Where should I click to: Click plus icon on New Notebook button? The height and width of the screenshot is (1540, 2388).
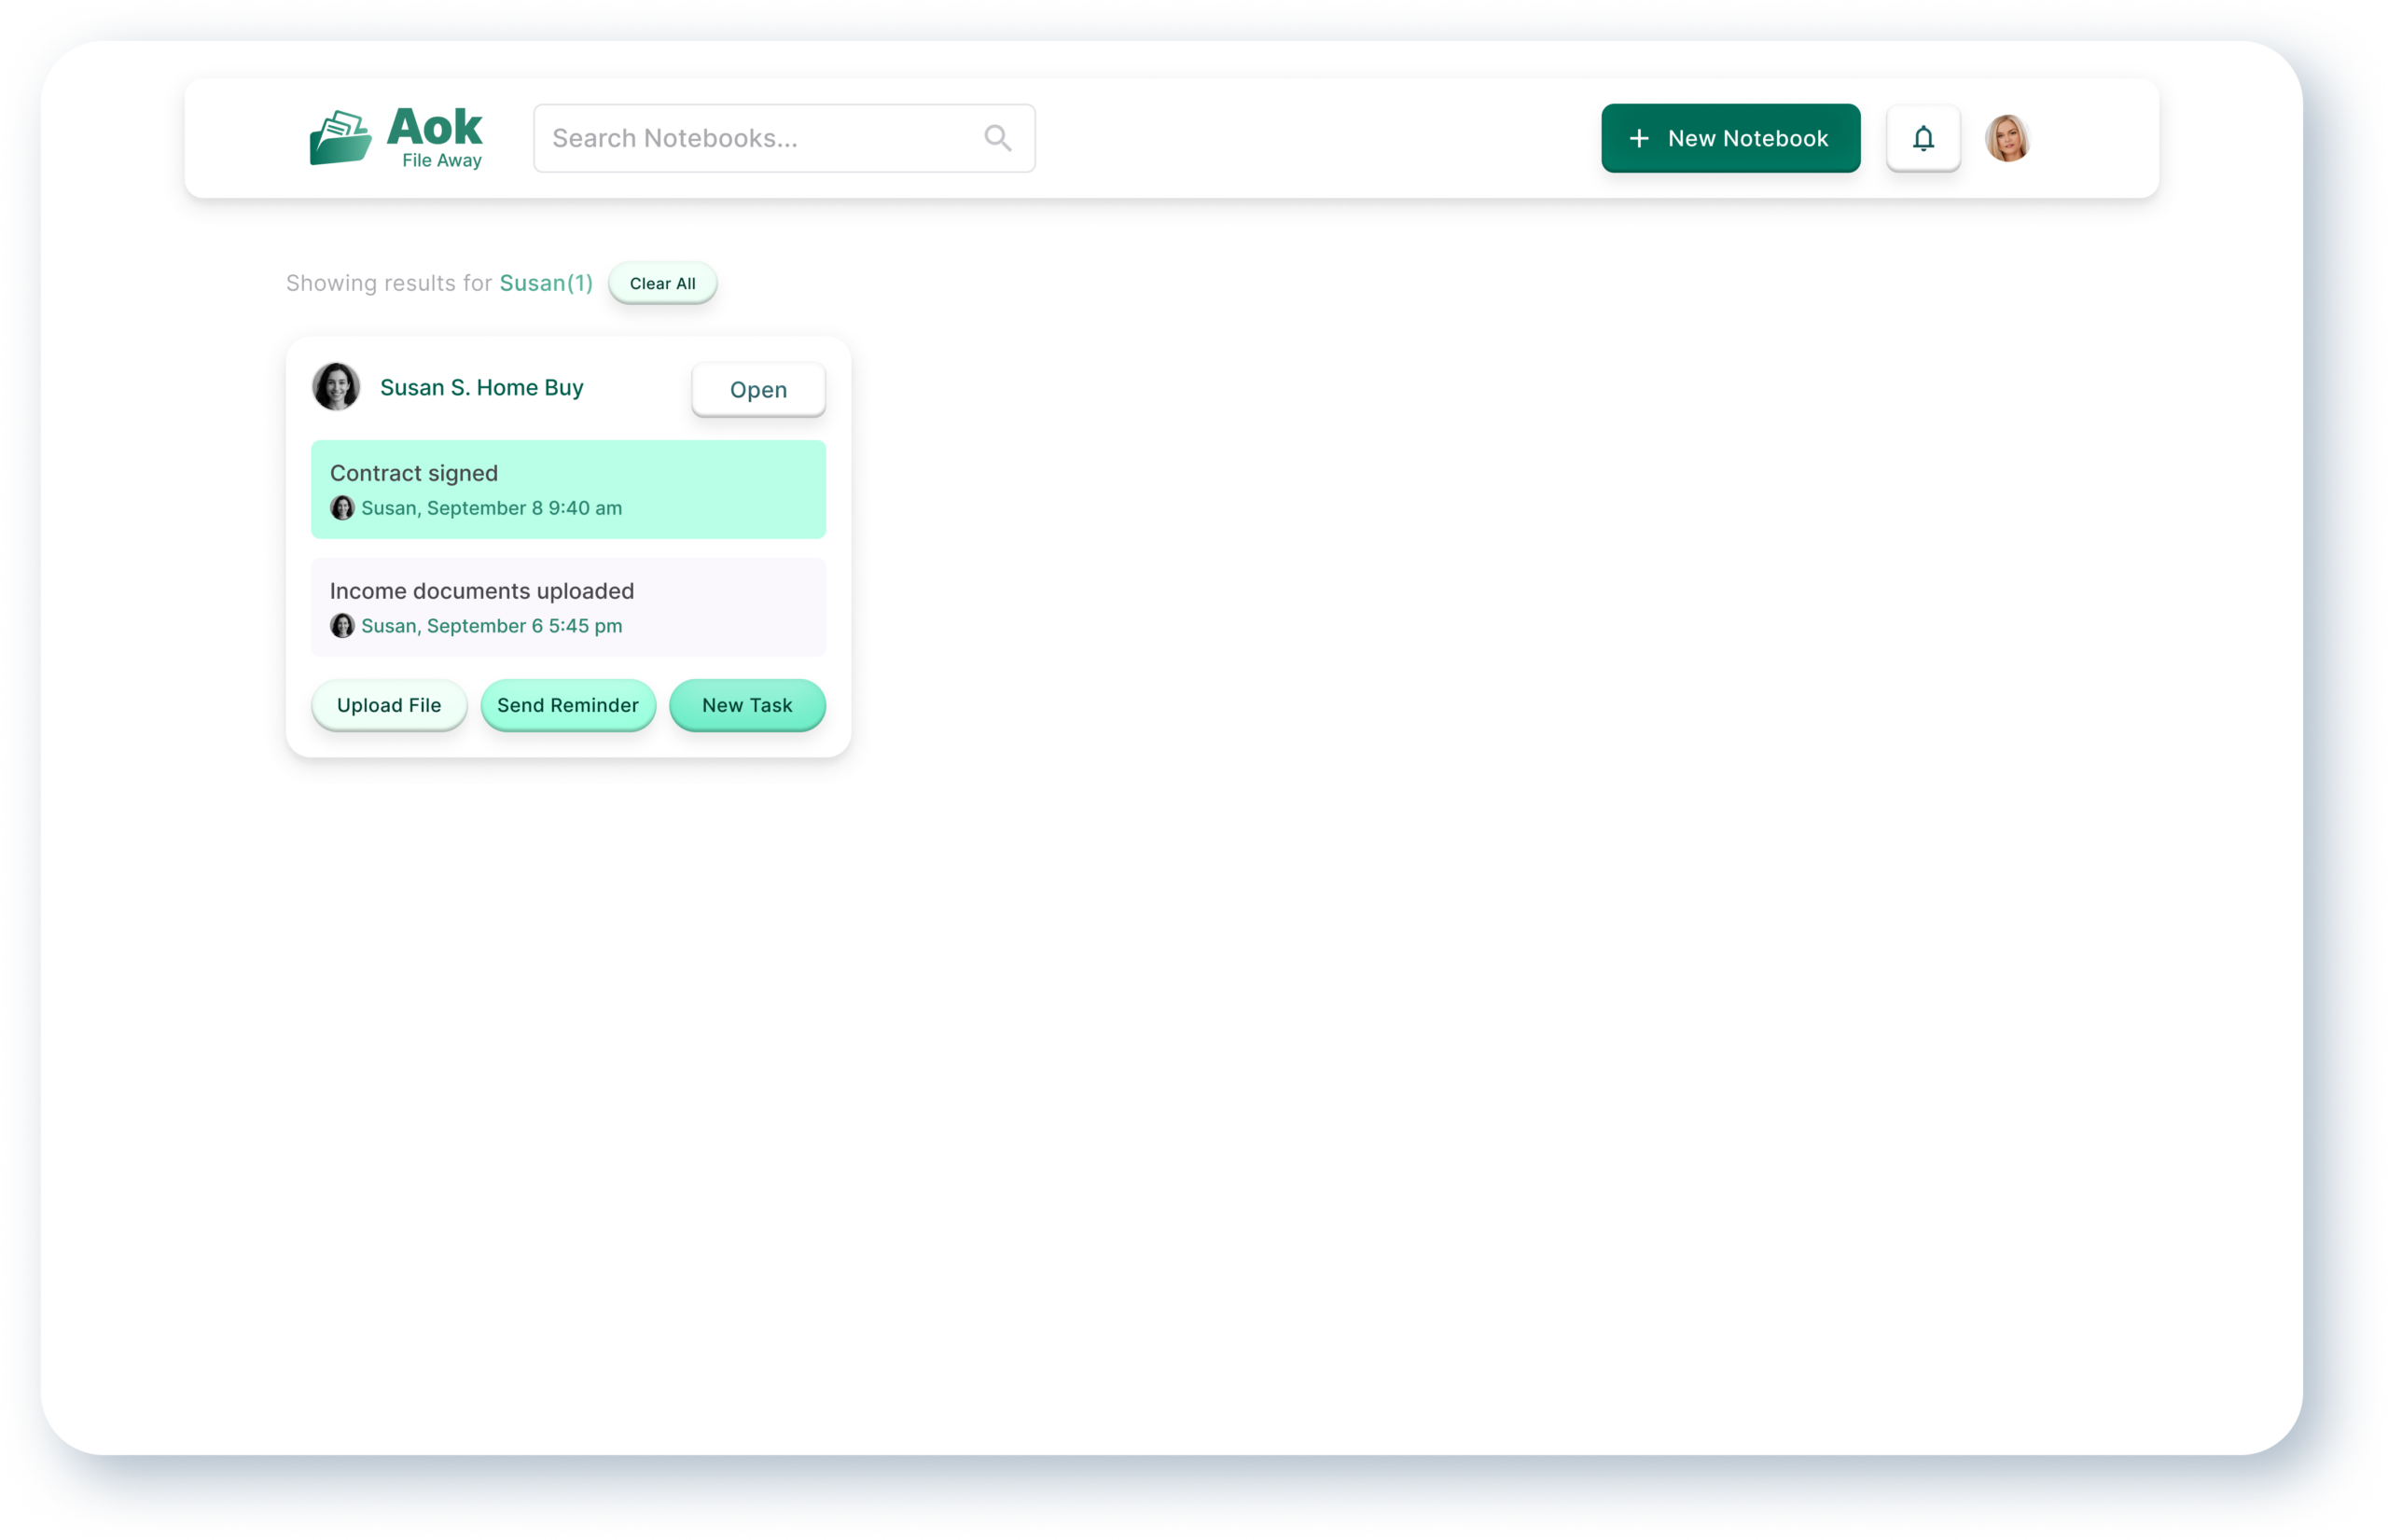coord(1639,138)
